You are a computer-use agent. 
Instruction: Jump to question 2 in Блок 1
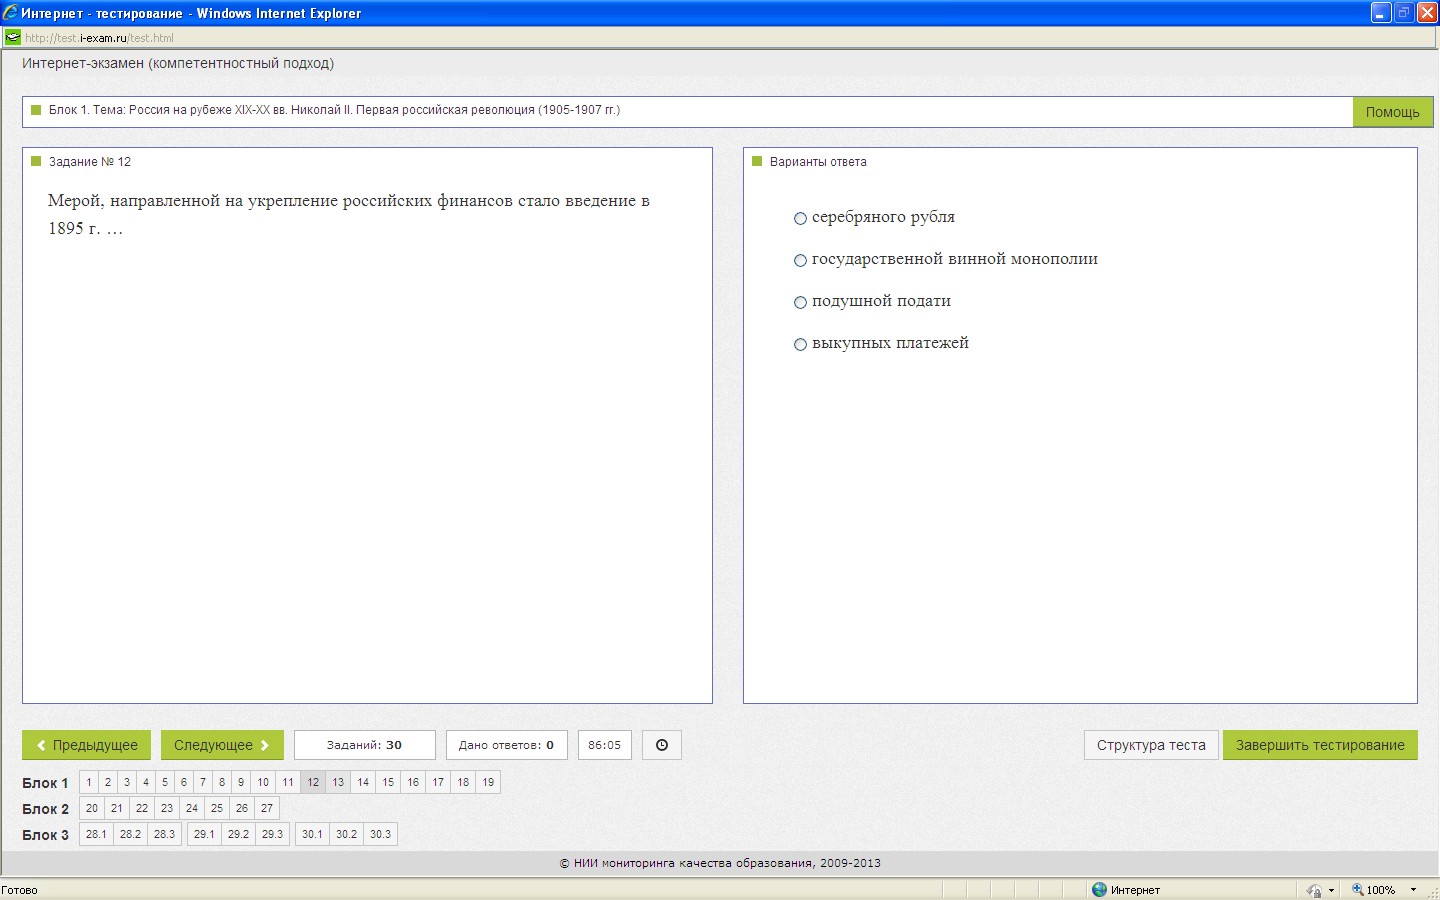tap(108, 782)
